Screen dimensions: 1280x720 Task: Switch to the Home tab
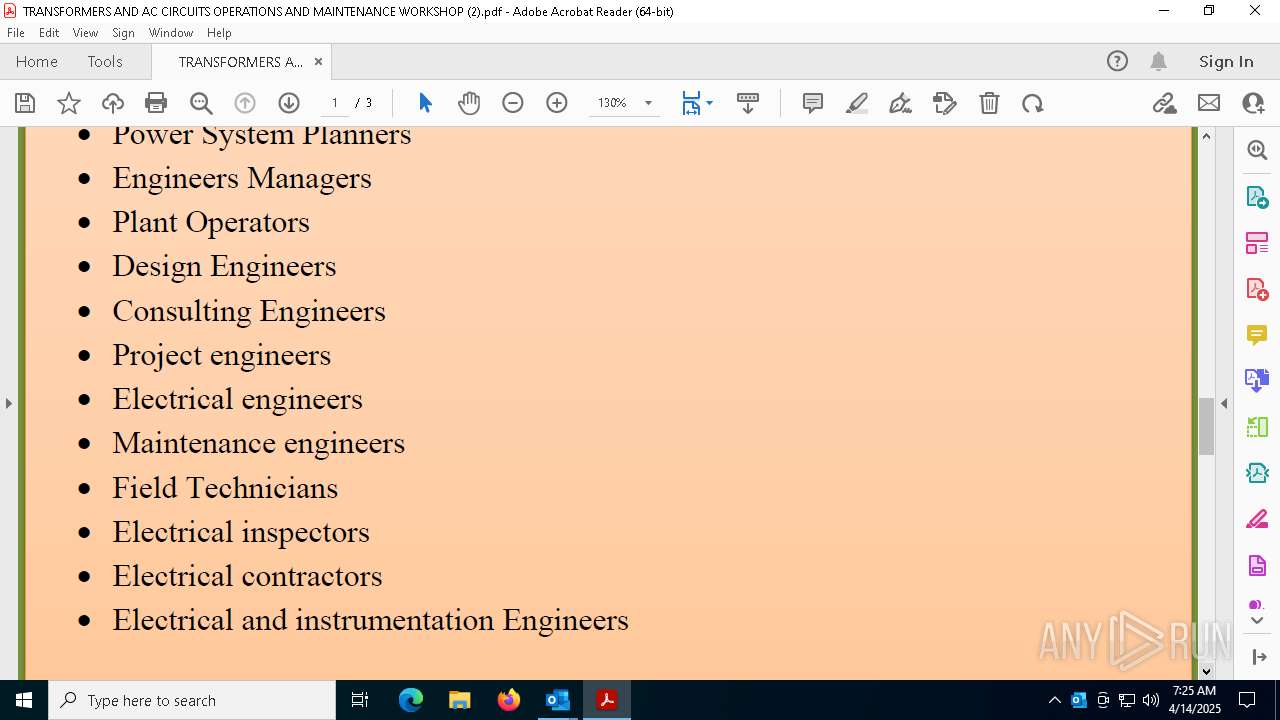tap(37, 61)
